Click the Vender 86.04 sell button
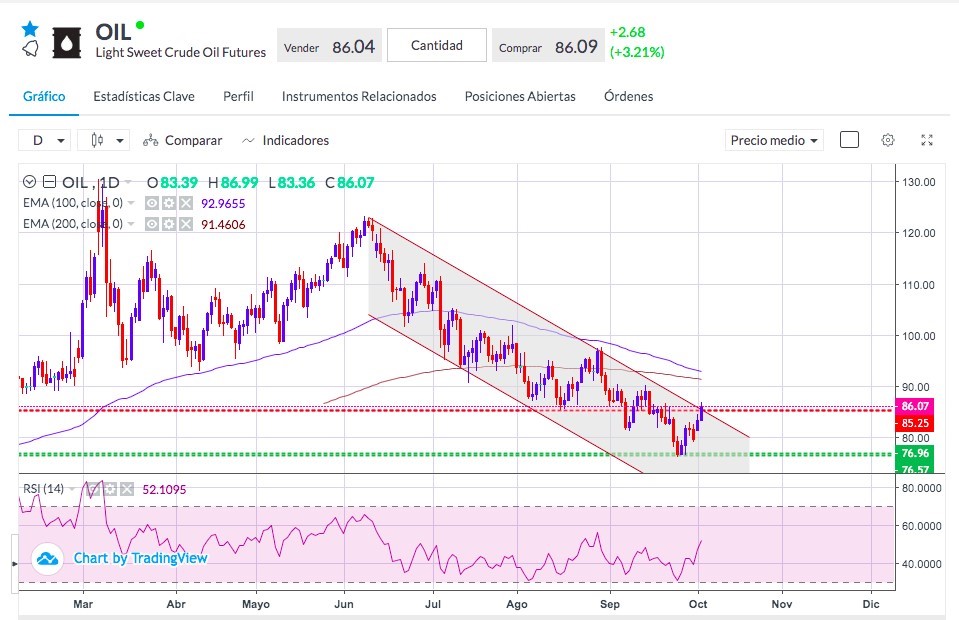This screenshot has width=959, height=620. 330,45
